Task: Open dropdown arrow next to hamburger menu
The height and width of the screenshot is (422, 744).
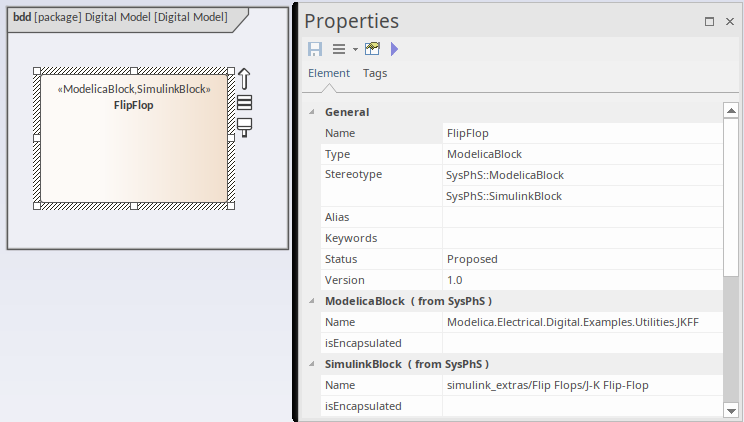Action: (355, 49)
